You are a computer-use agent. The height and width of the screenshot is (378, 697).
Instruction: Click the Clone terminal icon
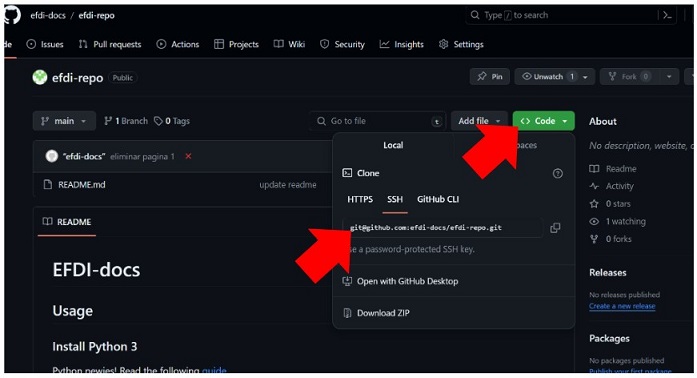(347, 173)
